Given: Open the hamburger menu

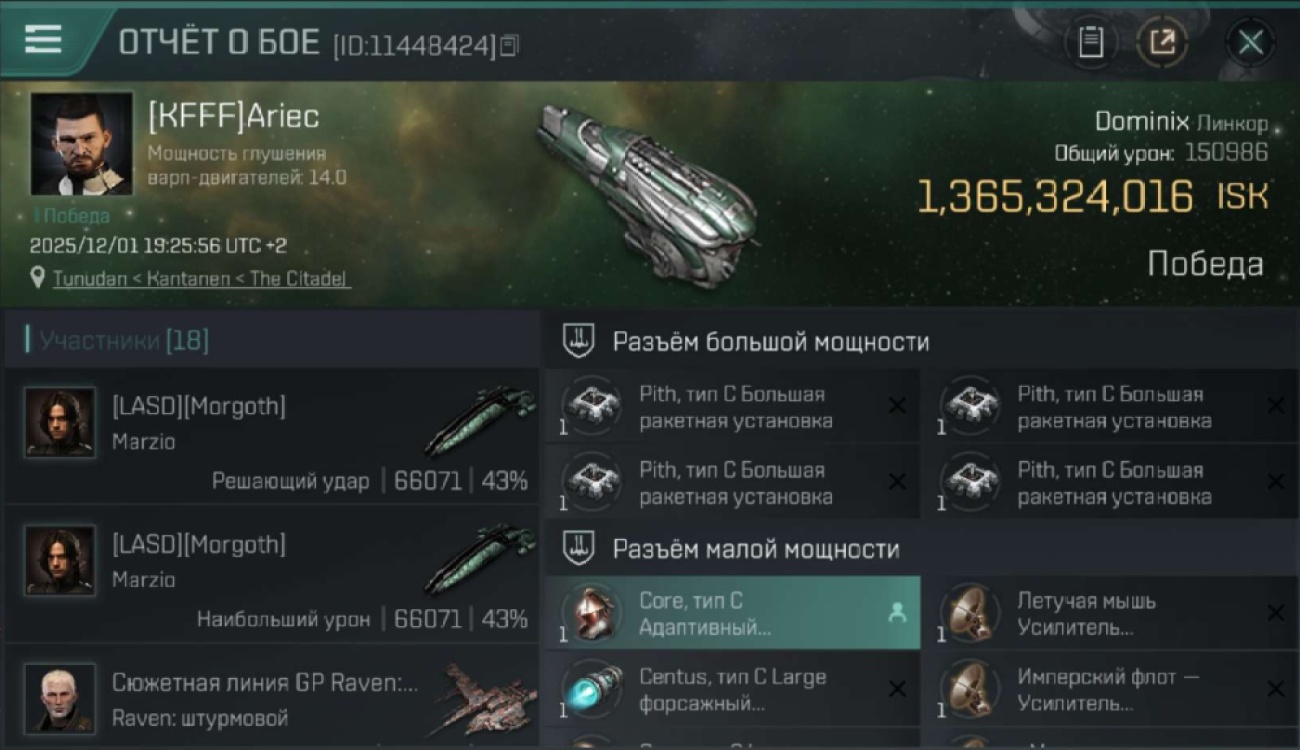Looking at the screenshot, I should pyautogui.click(x=43, y=40).
